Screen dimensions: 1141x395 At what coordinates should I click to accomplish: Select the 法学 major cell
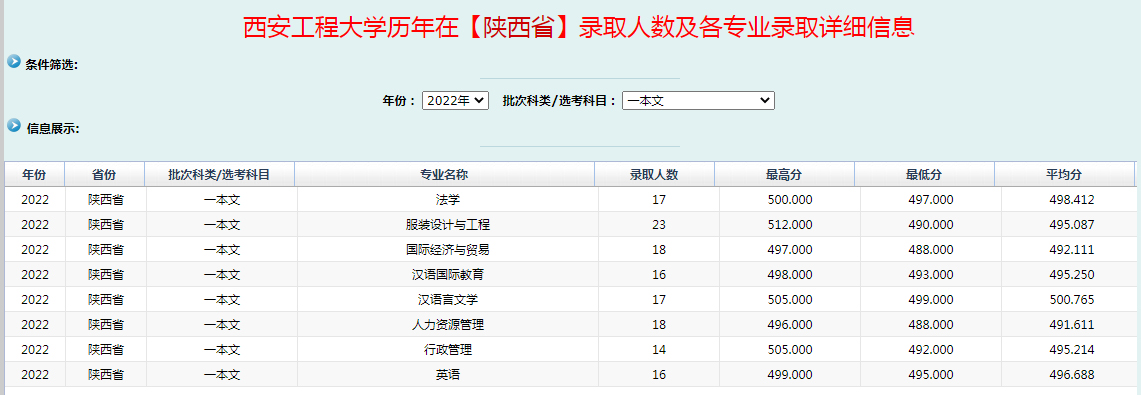point(448,199)
